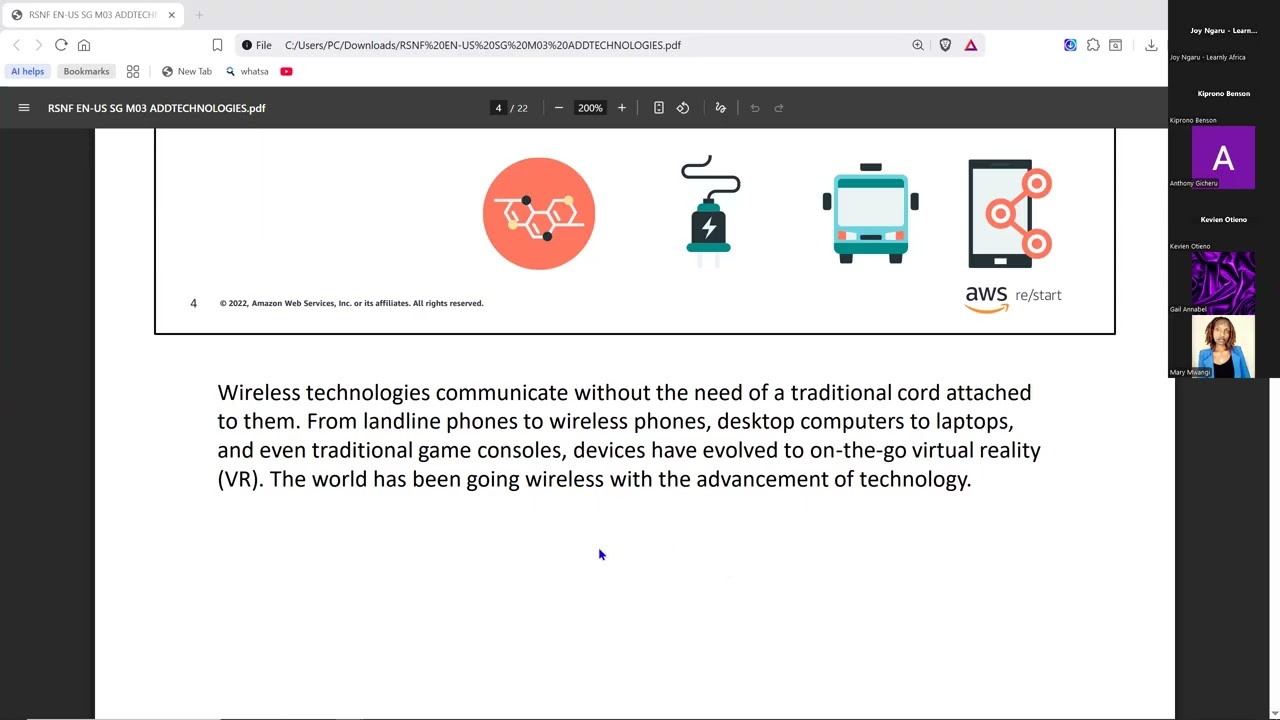
Task: Click the phone share illustration
Action: point(1010,213)
